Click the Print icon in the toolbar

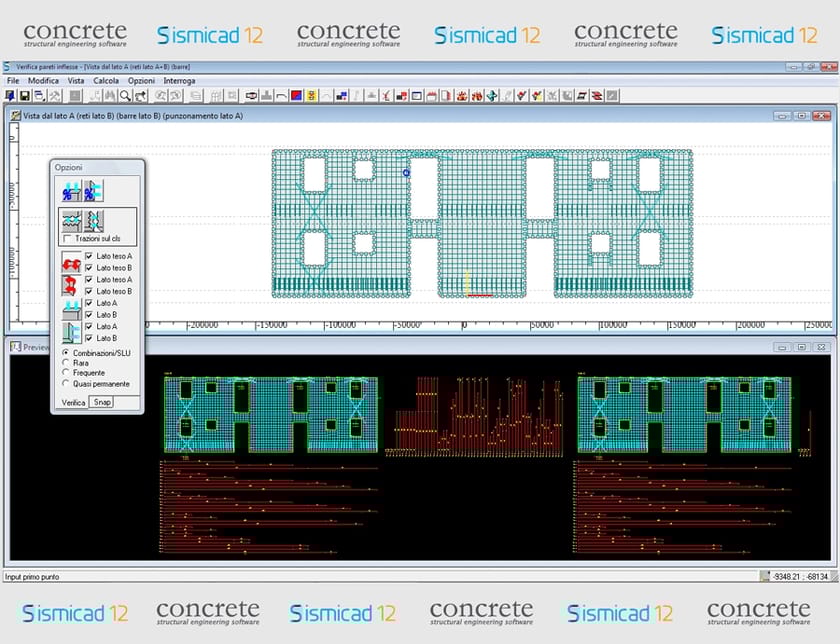click(38, 96)
